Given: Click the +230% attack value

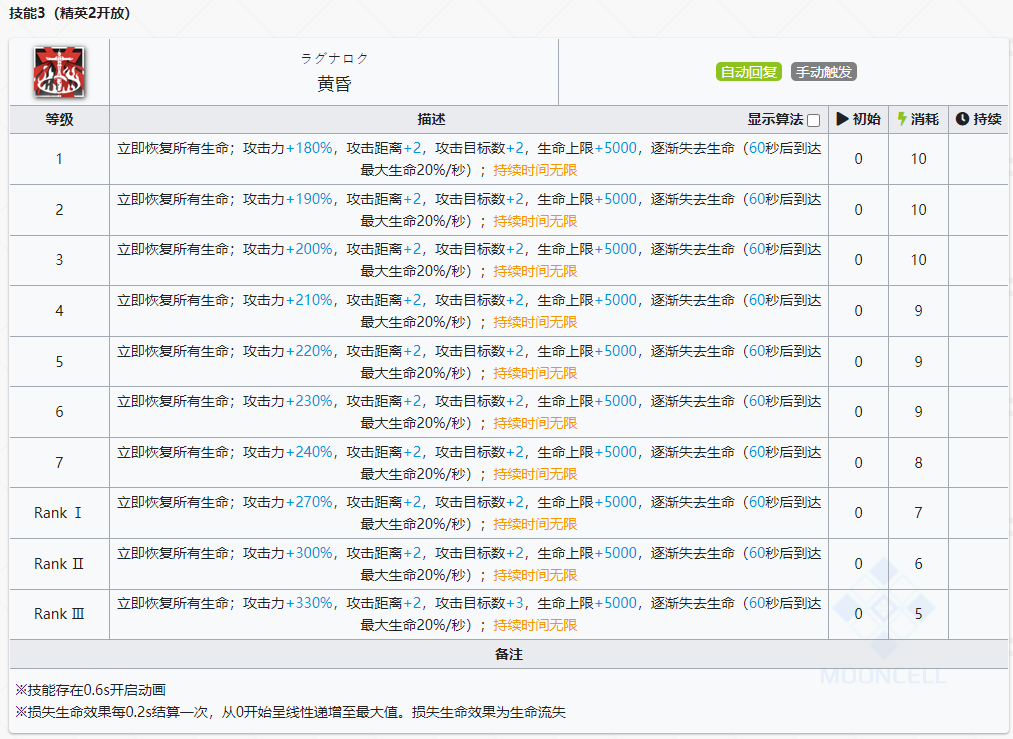Looking at the screenshot, I should point(309,401).
